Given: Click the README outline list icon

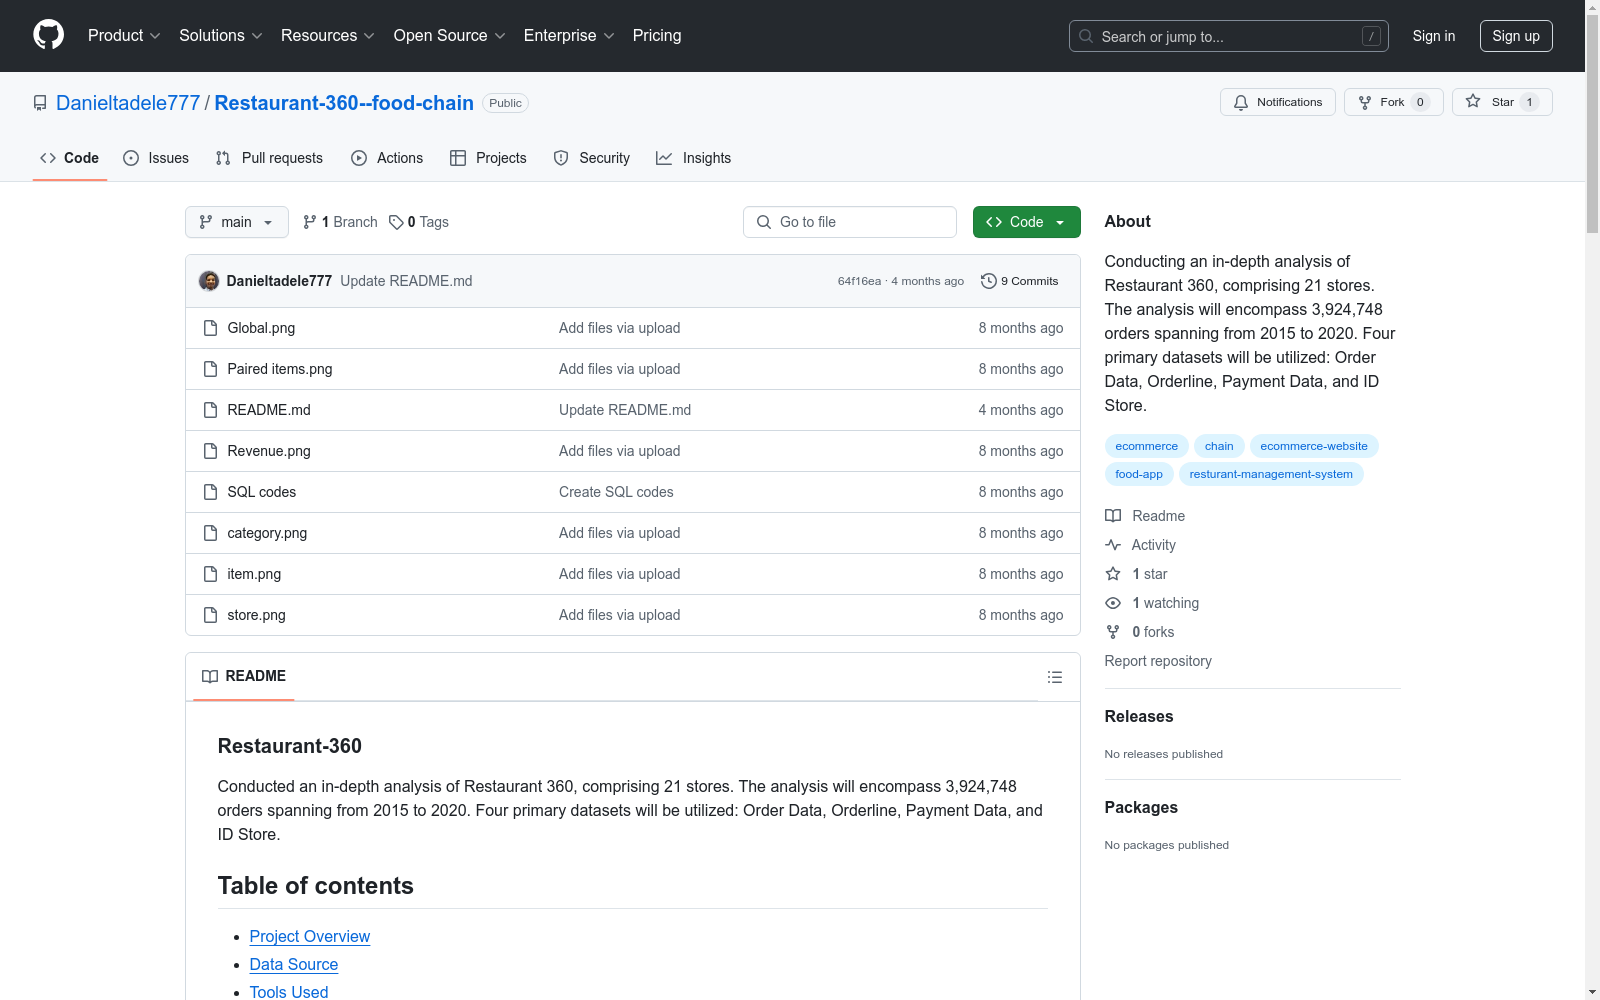Looking at the screenshot, I should [x=1054, y=677].
